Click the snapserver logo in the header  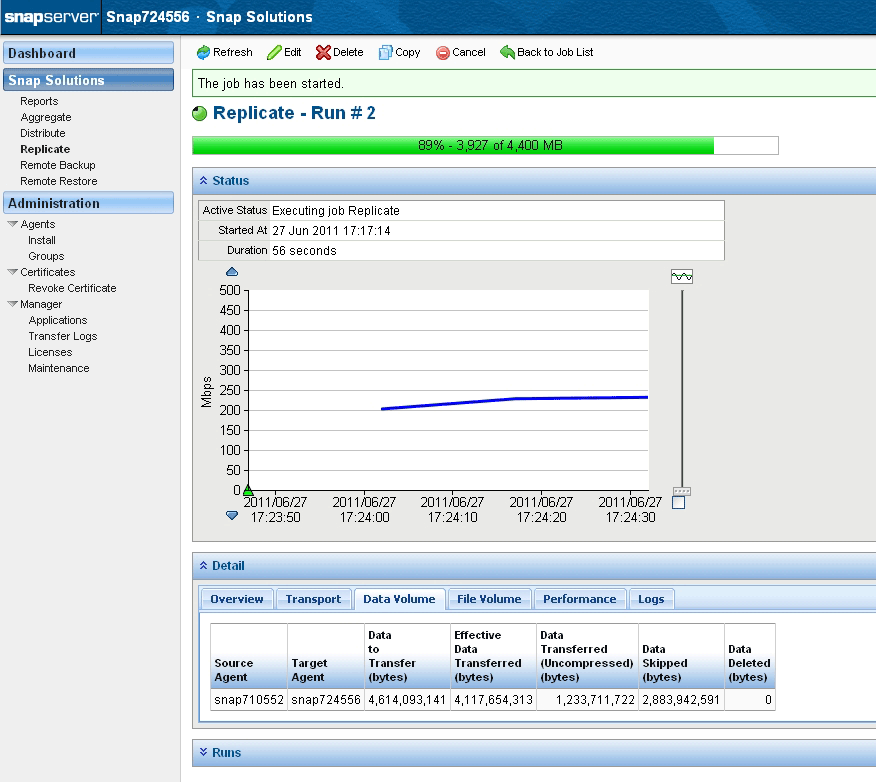(x=51, y=17)
